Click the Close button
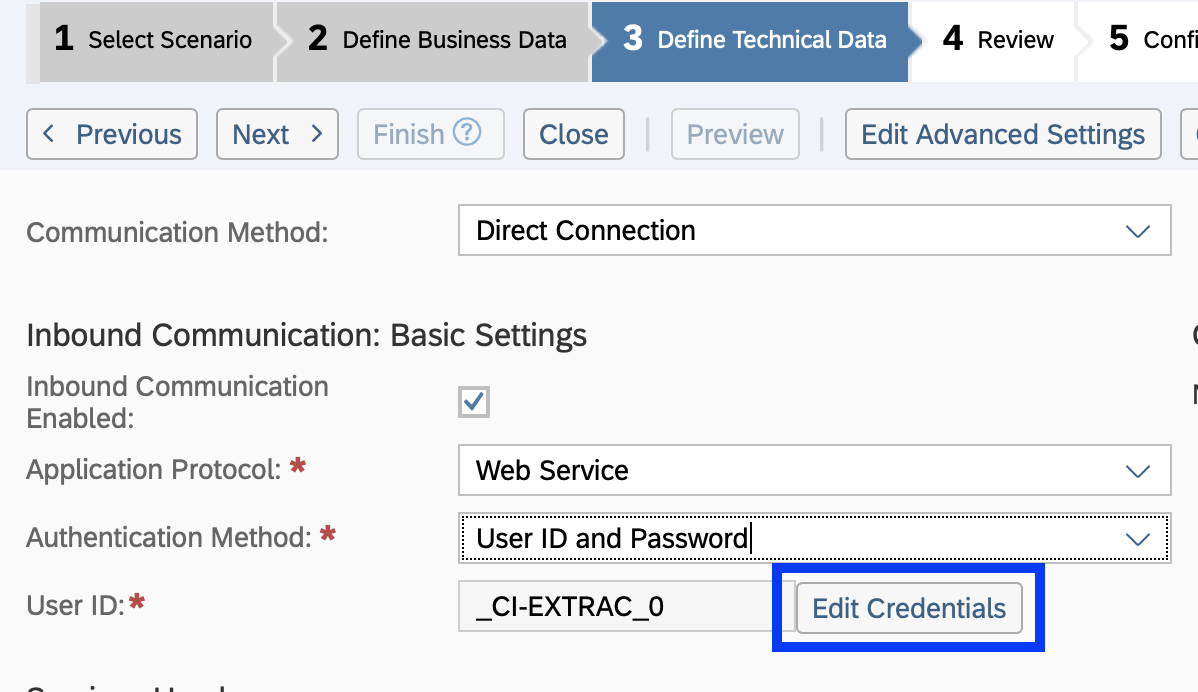Screen dimensions: 1198x692 (573, 134)
